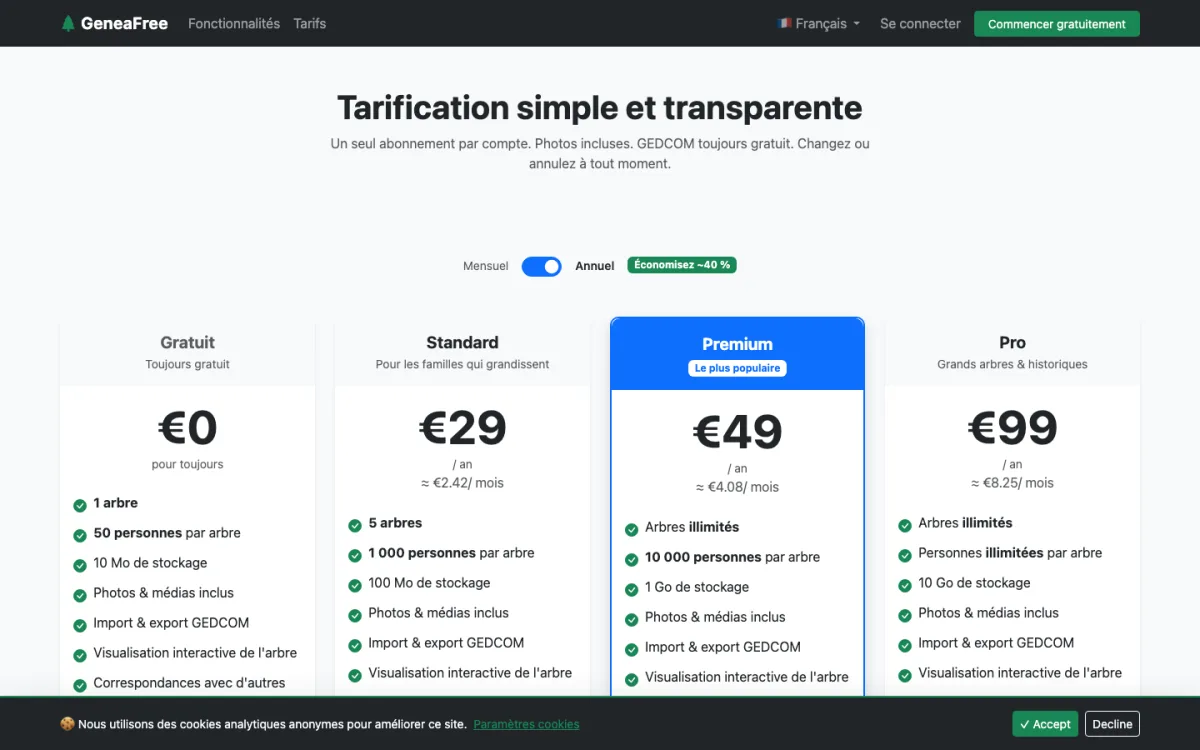
Task: Click the 'Le plus populaire' badge
Action: click(737, 368)
